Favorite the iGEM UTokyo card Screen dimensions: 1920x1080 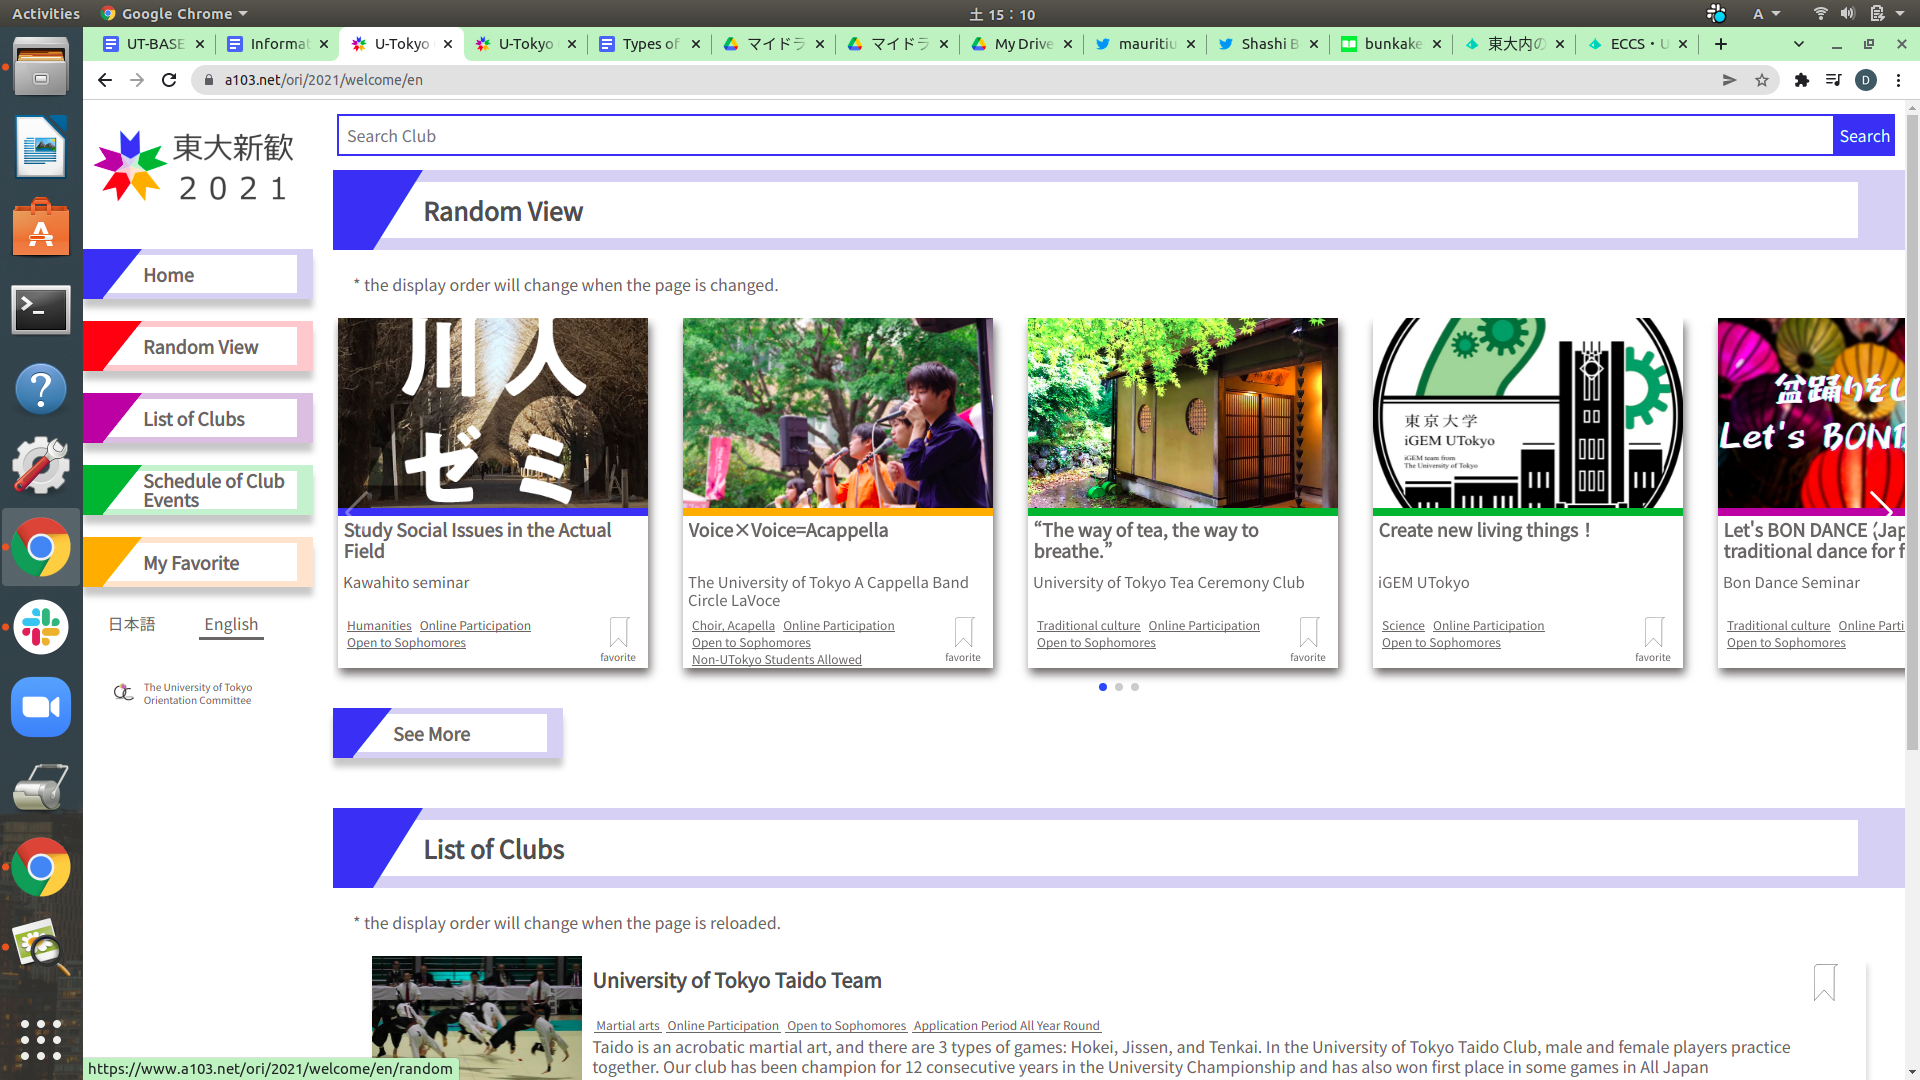click(1653, 638)
